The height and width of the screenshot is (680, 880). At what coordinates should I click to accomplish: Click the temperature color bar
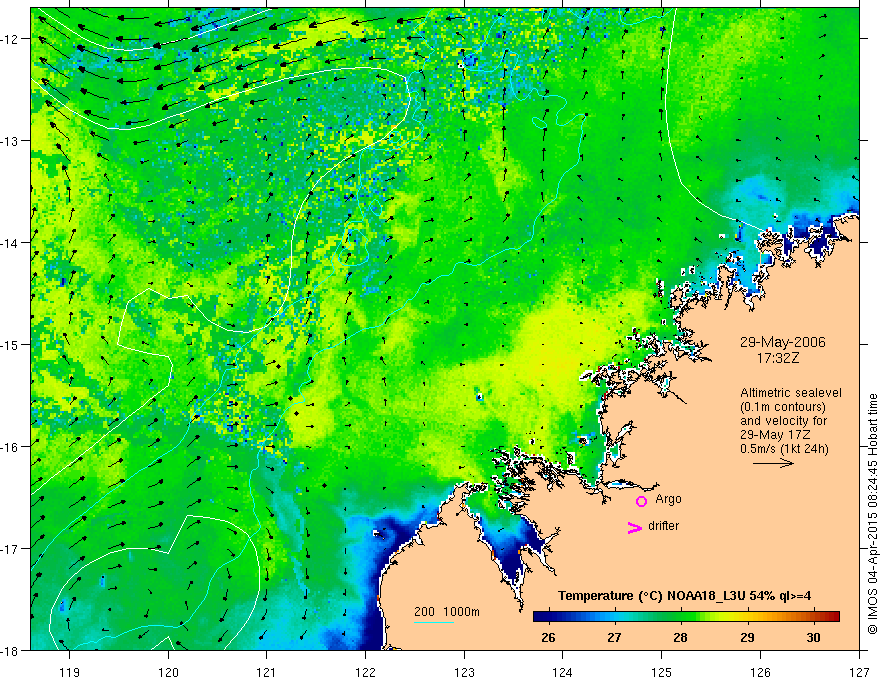pos(686,617)
